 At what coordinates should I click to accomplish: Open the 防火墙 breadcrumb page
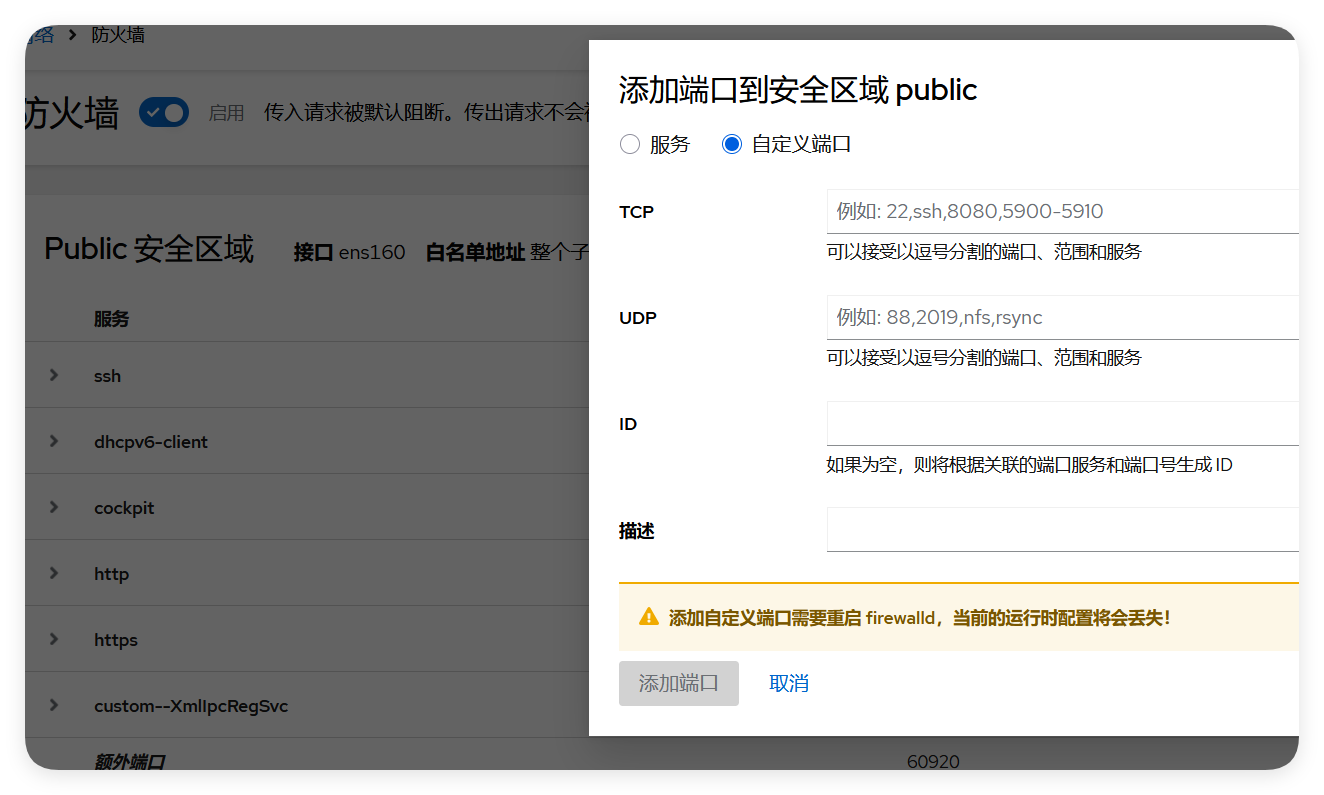click(120, 34)
